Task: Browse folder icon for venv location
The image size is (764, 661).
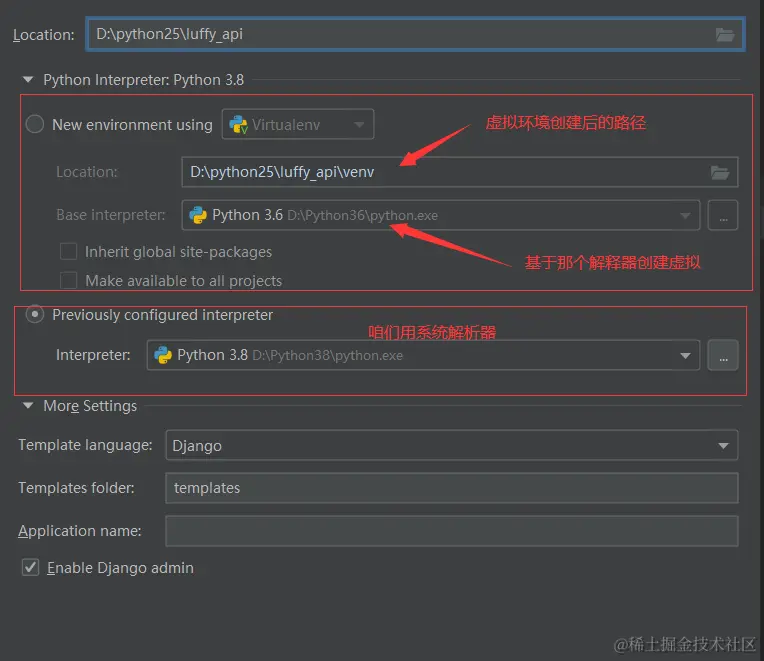Action: 720,172
